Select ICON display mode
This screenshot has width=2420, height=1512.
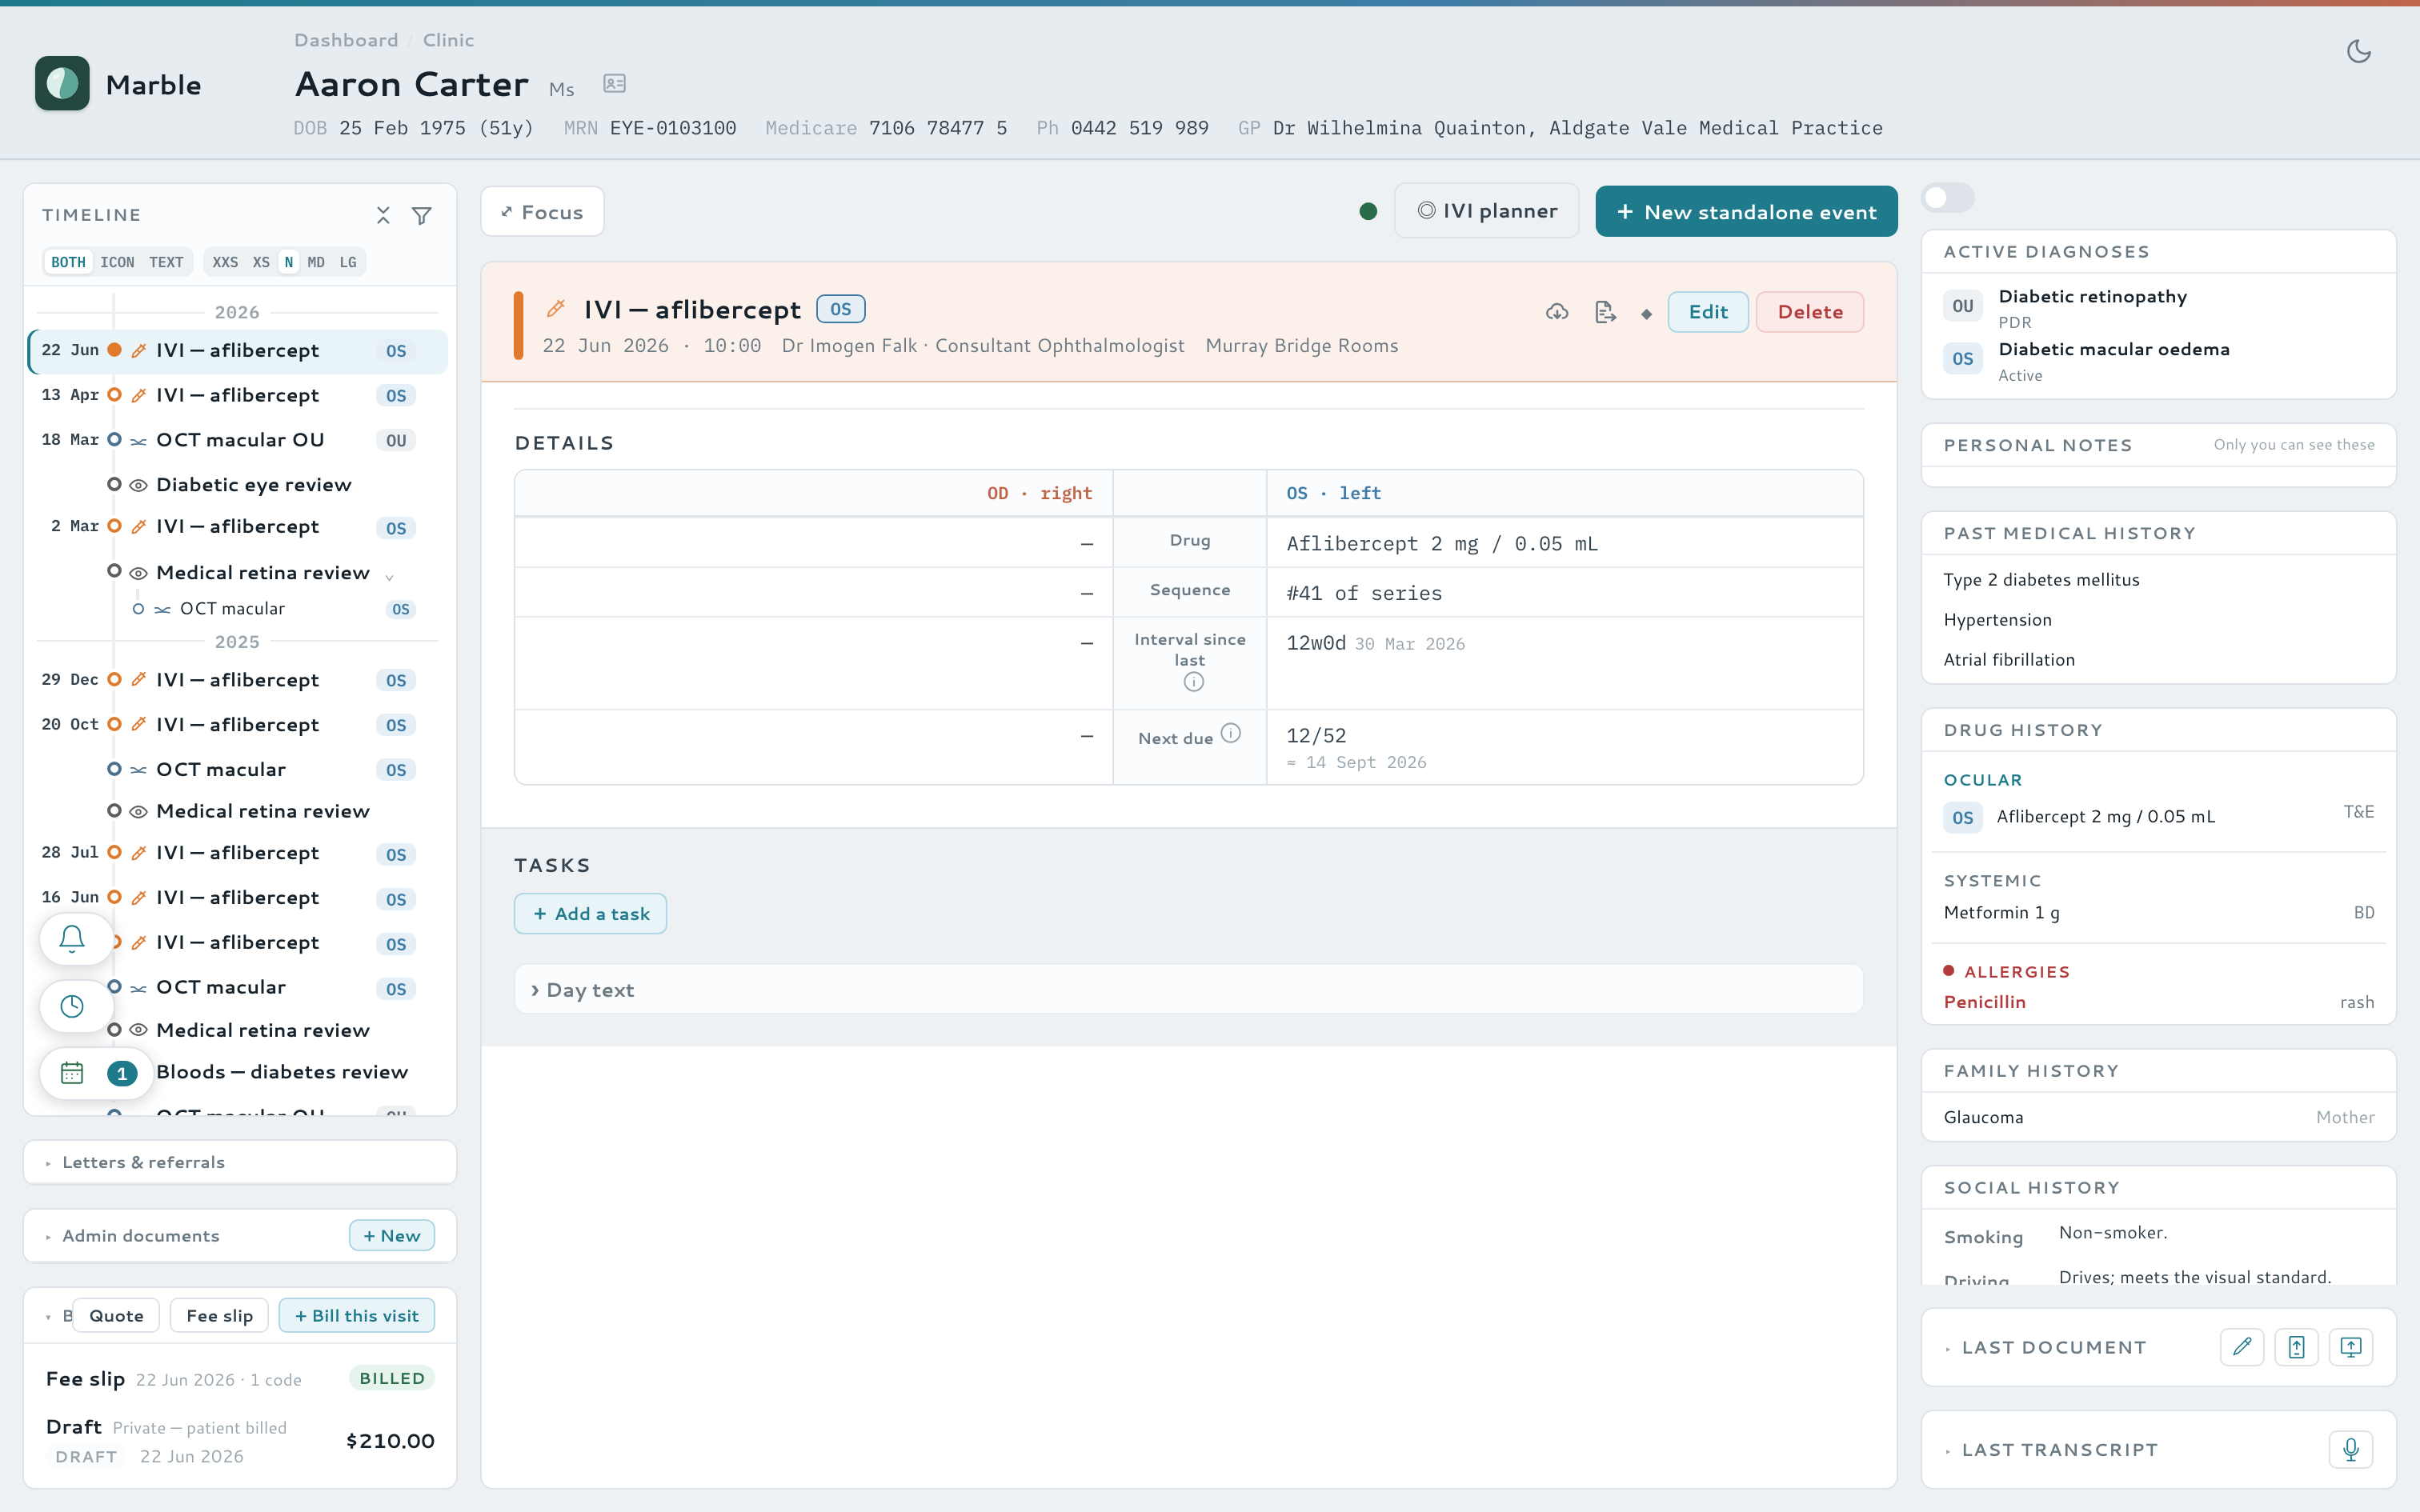pos(117,262)
